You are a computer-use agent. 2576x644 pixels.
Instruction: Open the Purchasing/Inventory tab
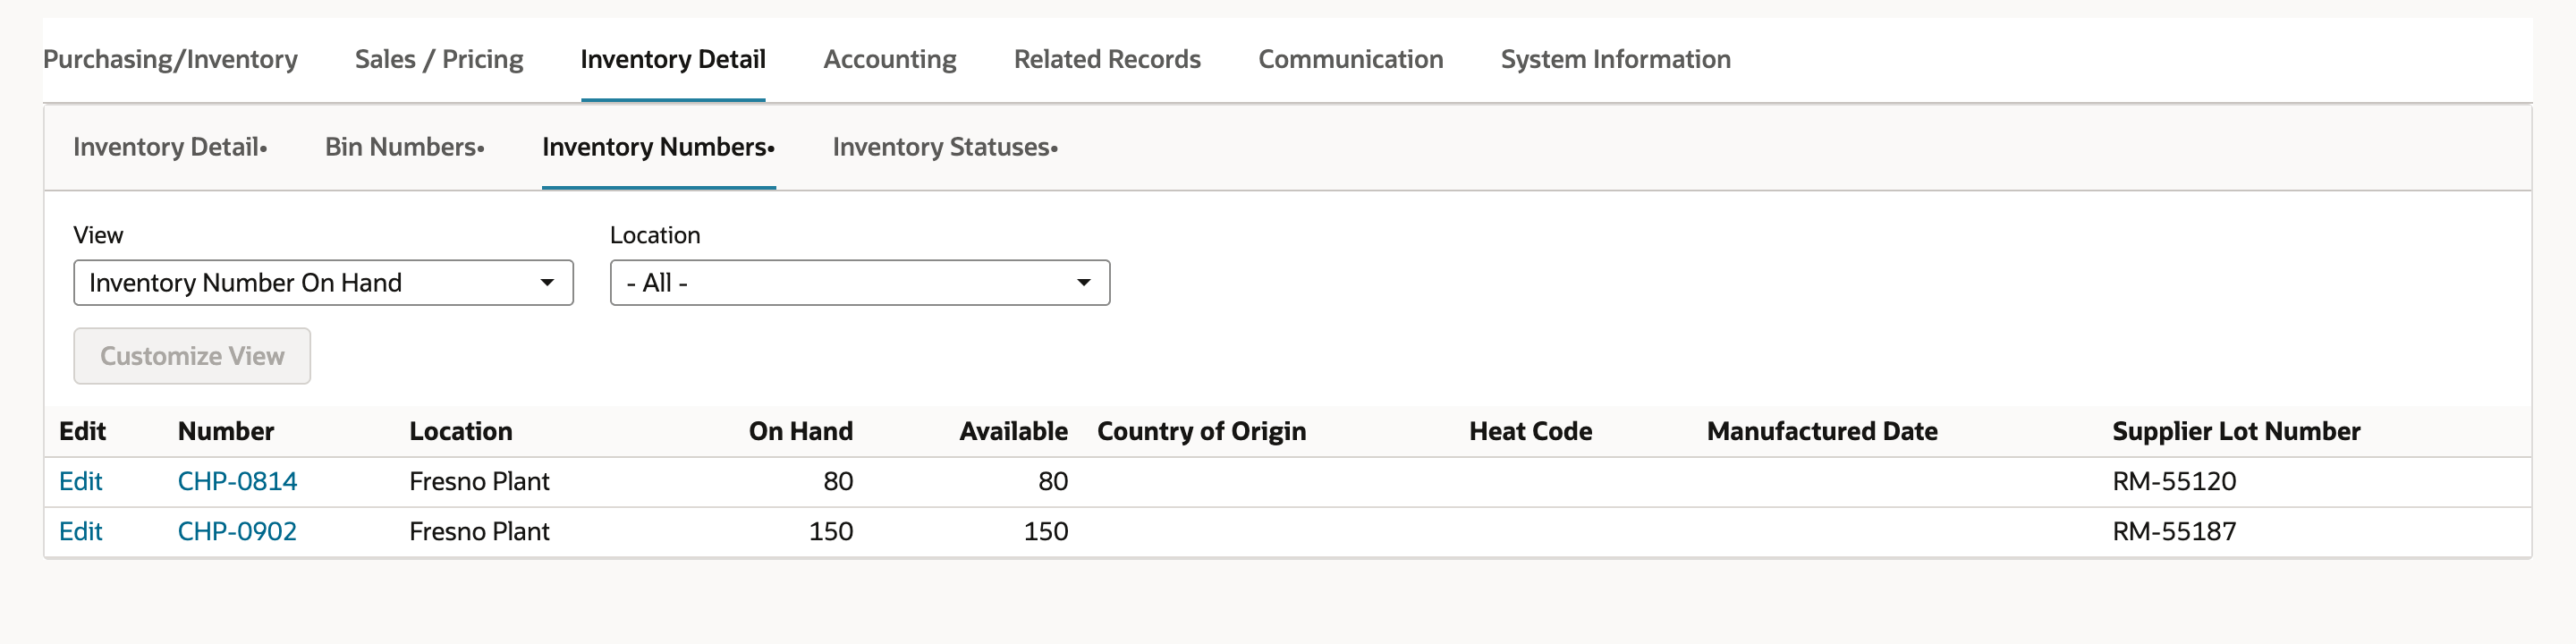coord(170,59)
